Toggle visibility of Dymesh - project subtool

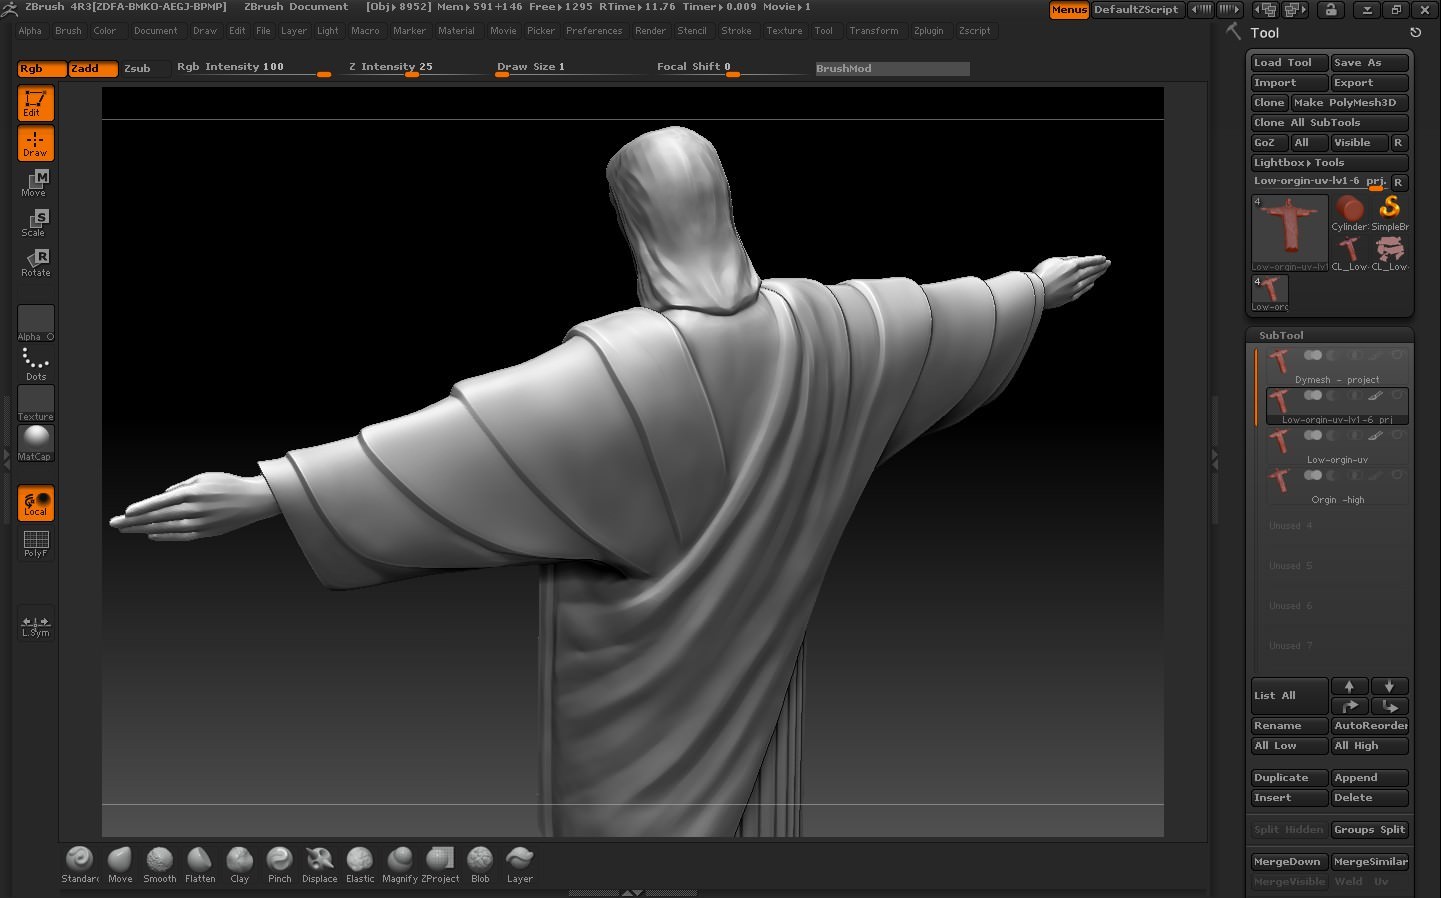pyautogui.click(x=1312, y=356)
